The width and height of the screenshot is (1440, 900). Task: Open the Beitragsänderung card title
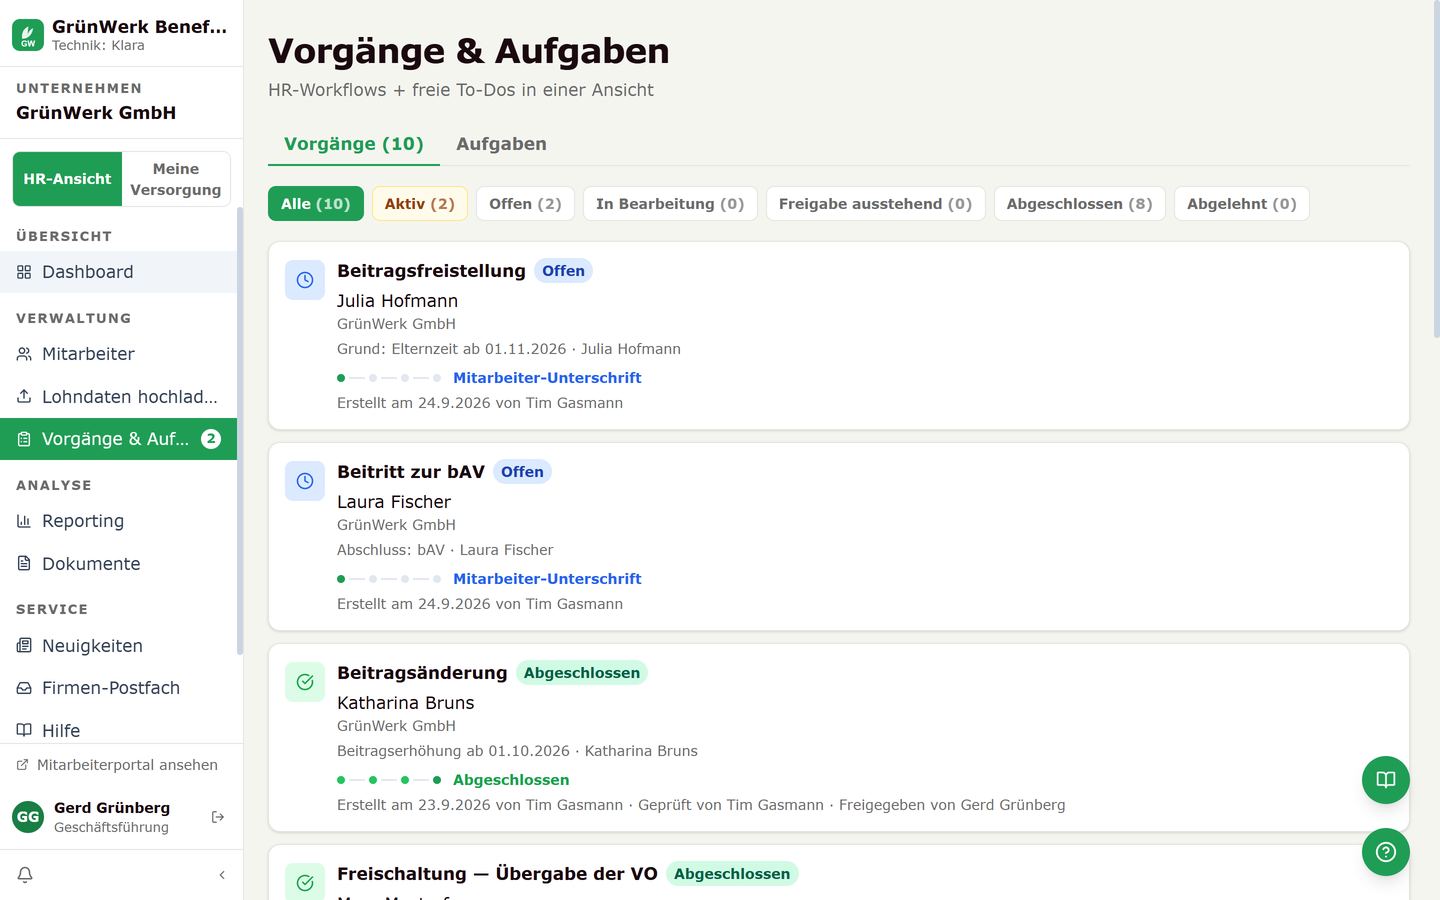[422, 673]
